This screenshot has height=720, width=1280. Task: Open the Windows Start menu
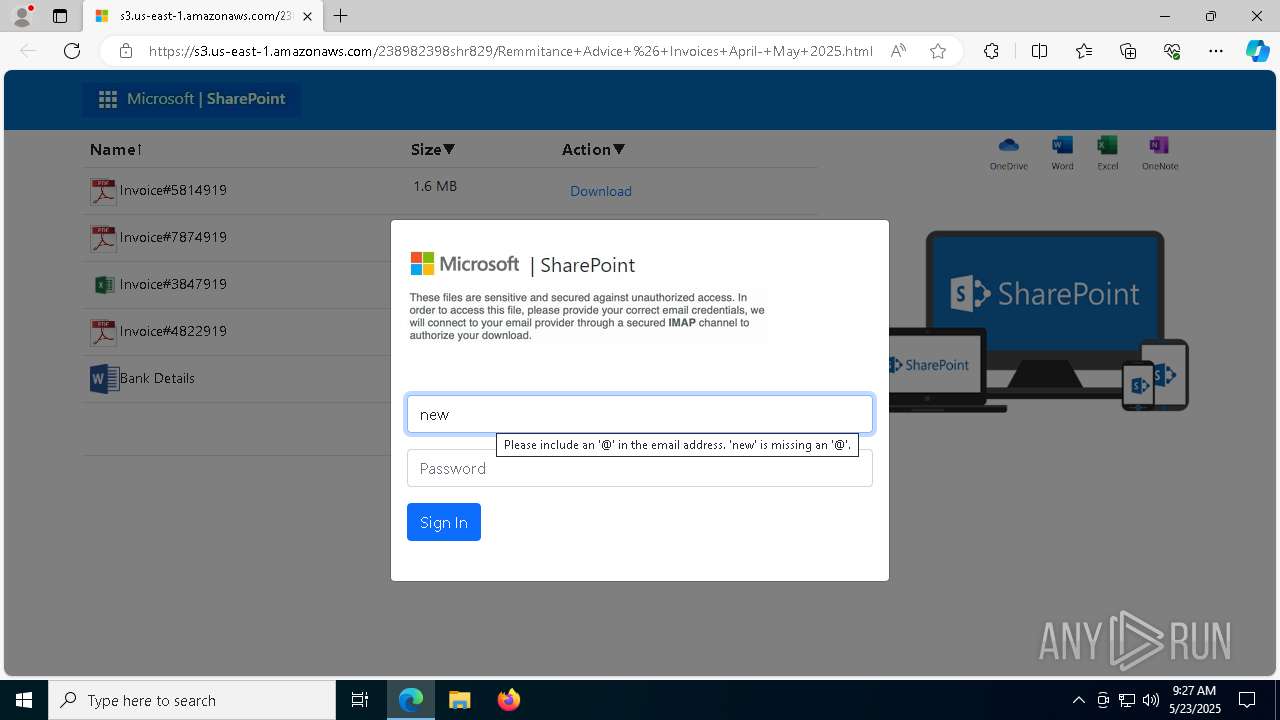[24, 700]
